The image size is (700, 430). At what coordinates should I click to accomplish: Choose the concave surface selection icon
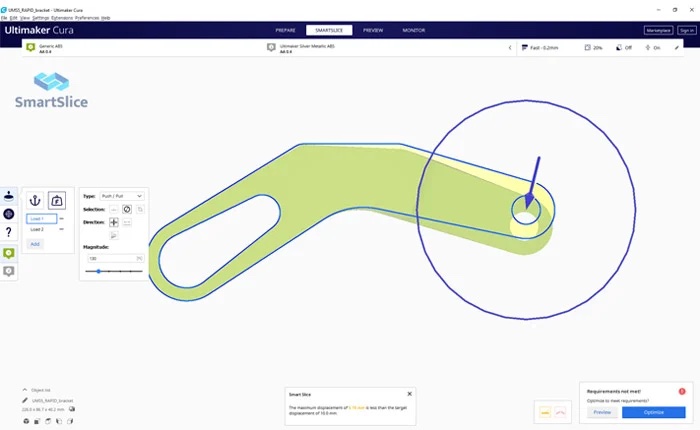[127, 209]
